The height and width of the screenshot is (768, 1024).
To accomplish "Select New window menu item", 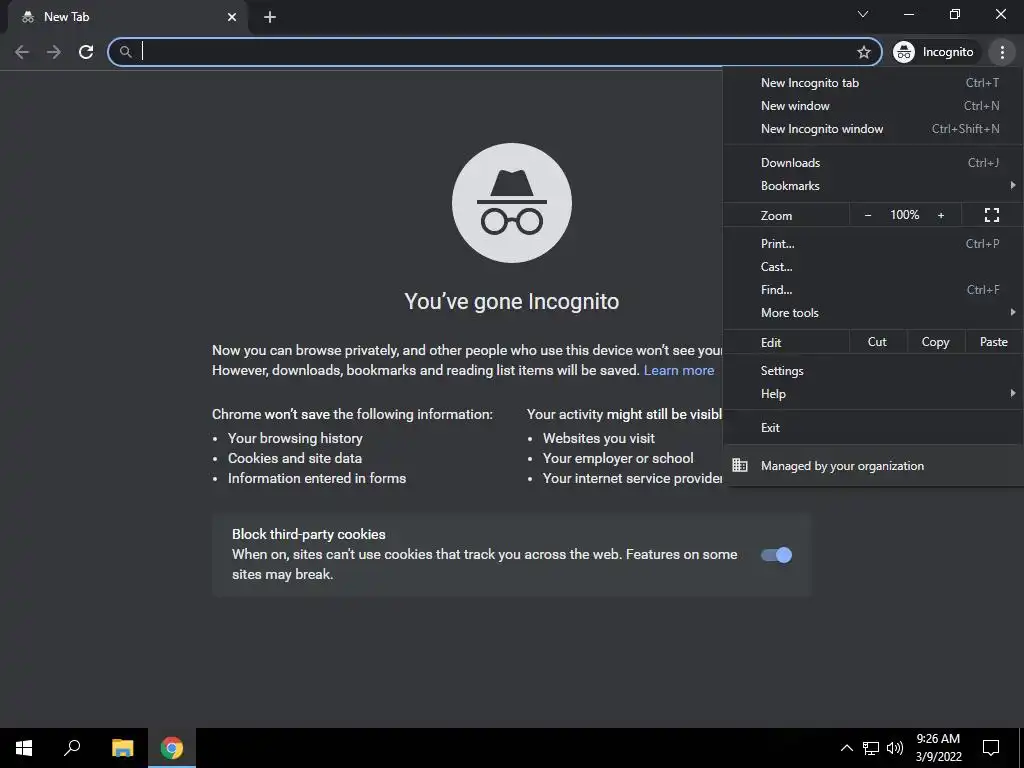I will (873, 106).
